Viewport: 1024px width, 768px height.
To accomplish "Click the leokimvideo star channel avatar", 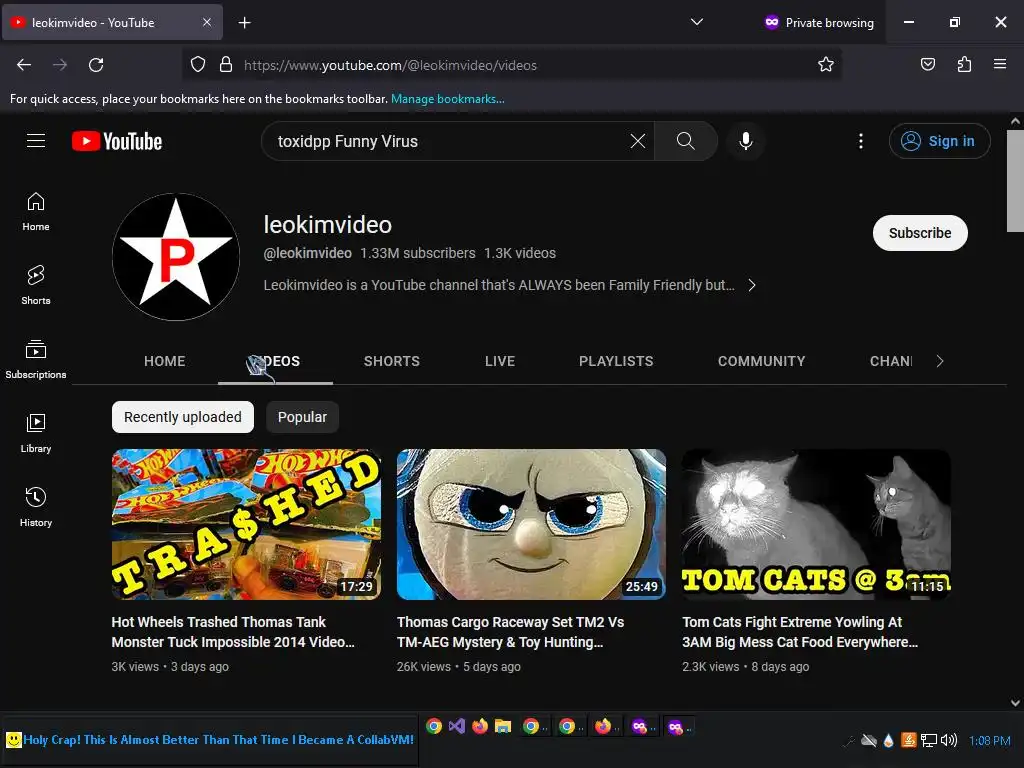I will click(x=176, y=257).
